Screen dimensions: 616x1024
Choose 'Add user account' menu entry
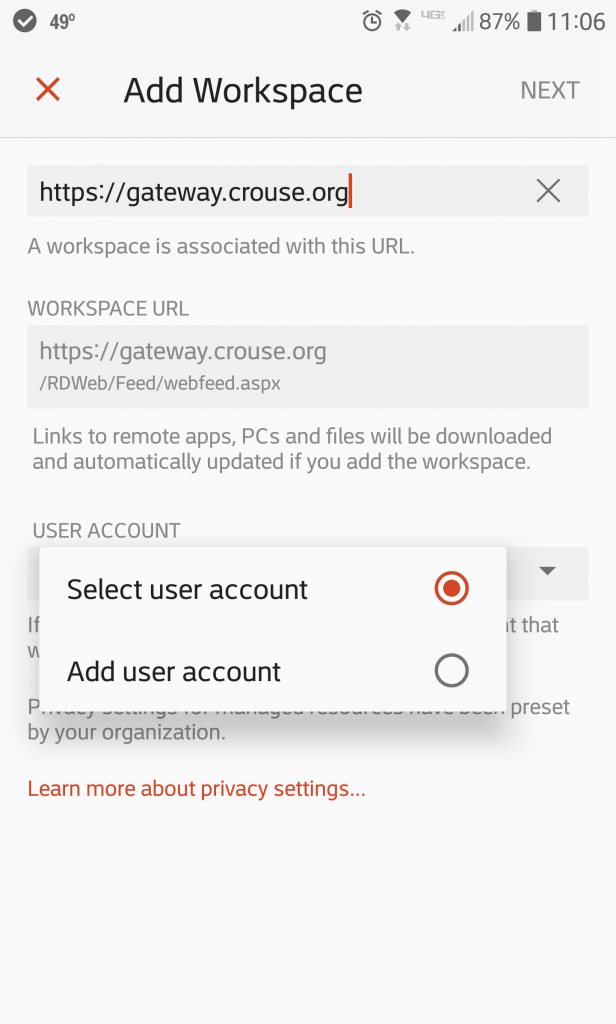272,671
